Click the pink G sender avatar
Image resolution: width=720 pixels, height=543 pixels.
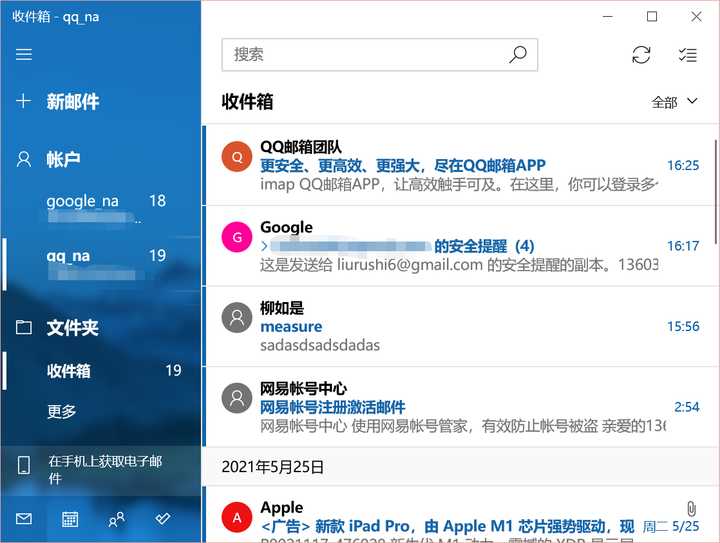(237, 237)
